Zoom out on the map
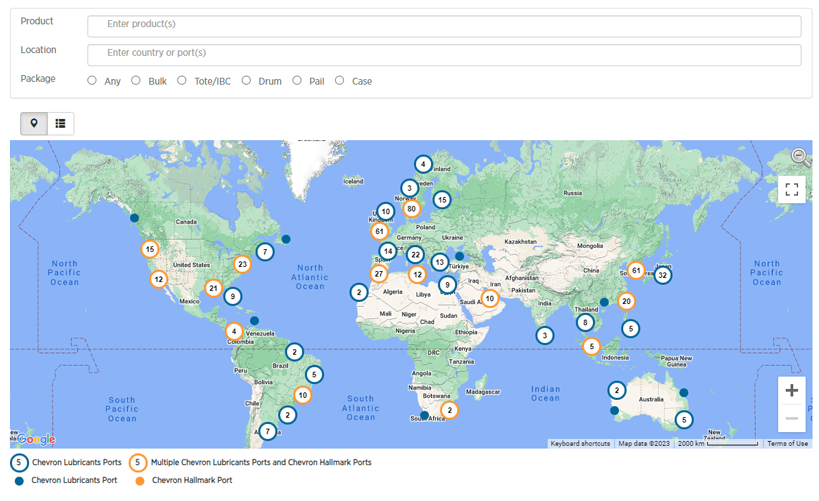Image resolution: width=819 pixels, height=501 pixels. [791, 418]
